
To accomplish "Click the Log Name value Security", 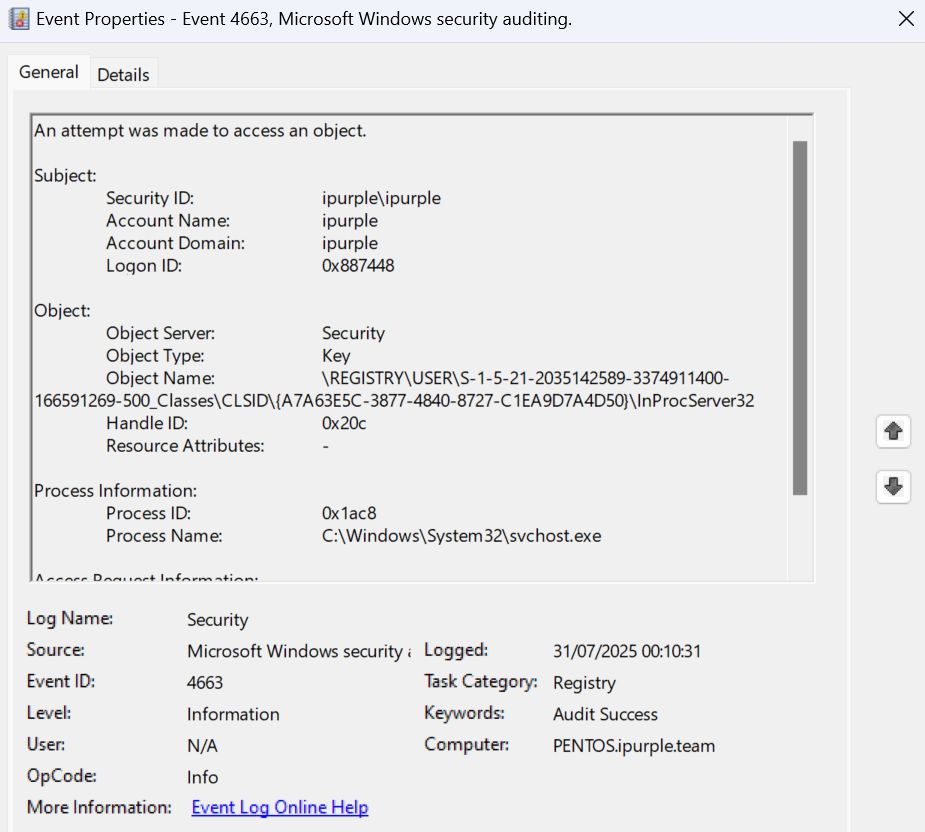I will [217, 620].
